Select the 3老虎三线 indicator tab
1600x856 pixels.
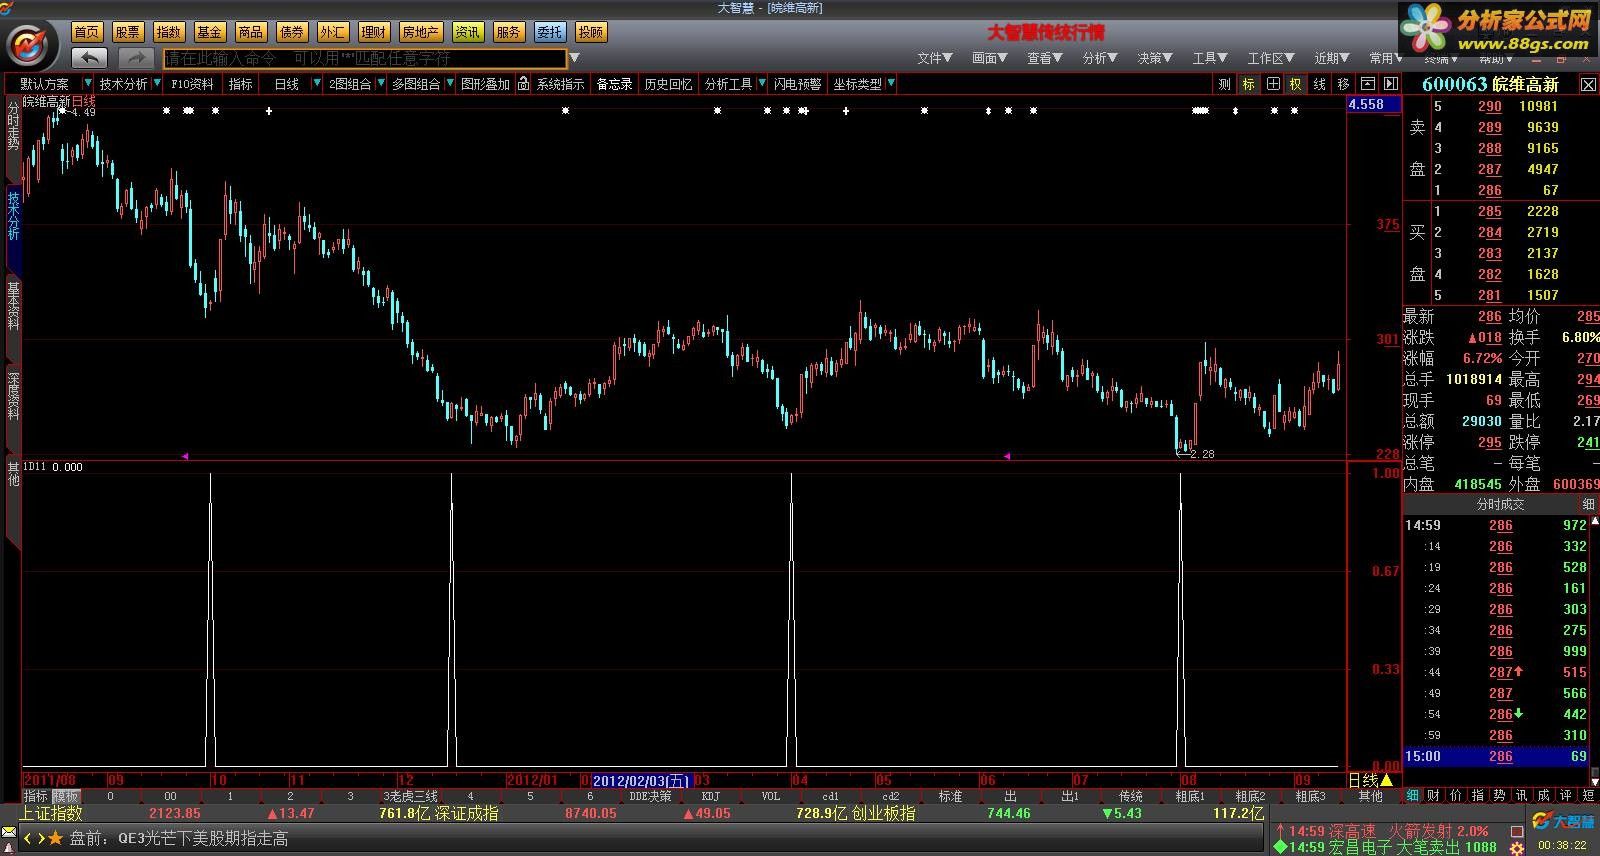tap(411, 797)
